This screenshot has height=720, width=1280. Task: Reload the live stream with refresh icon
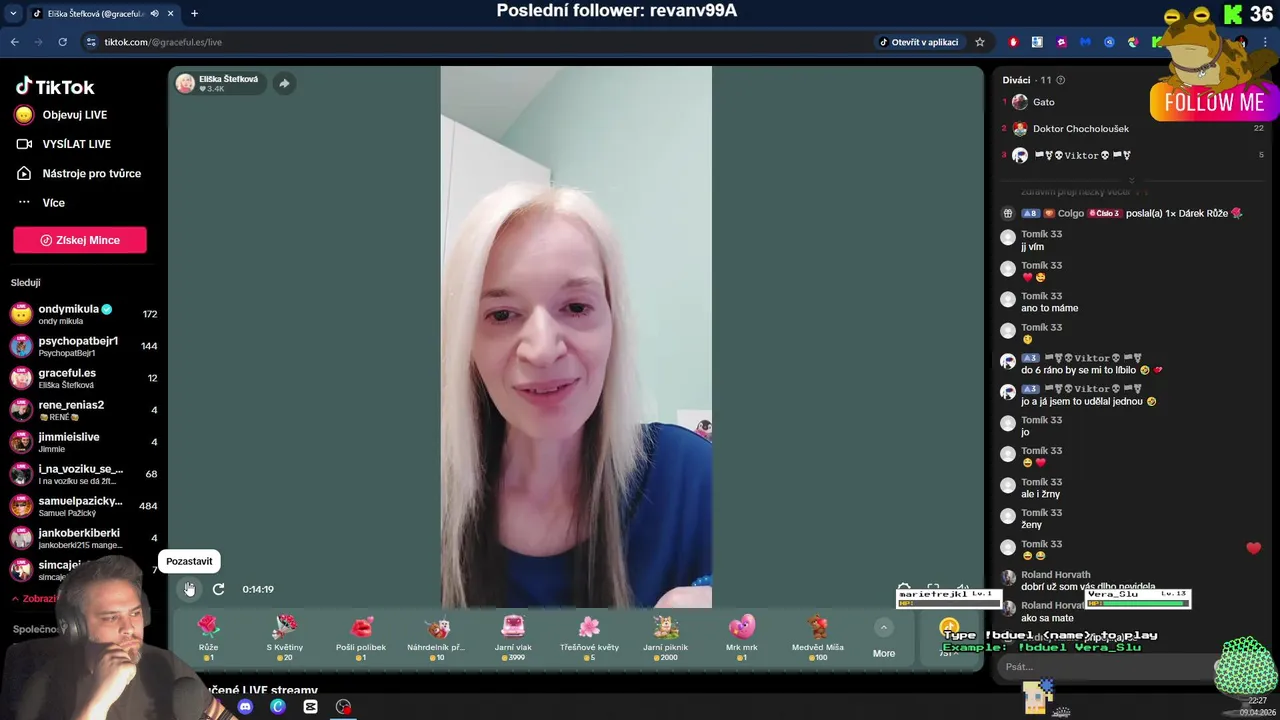[x=218, y=589]
